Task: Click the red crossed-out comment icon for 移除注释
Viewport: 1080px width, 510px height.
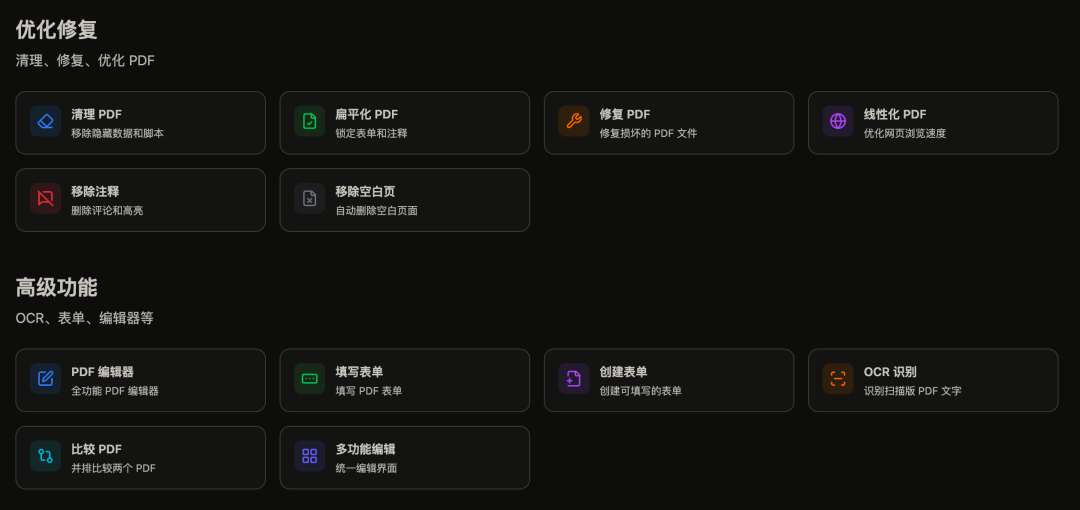Action: [45, 199]
